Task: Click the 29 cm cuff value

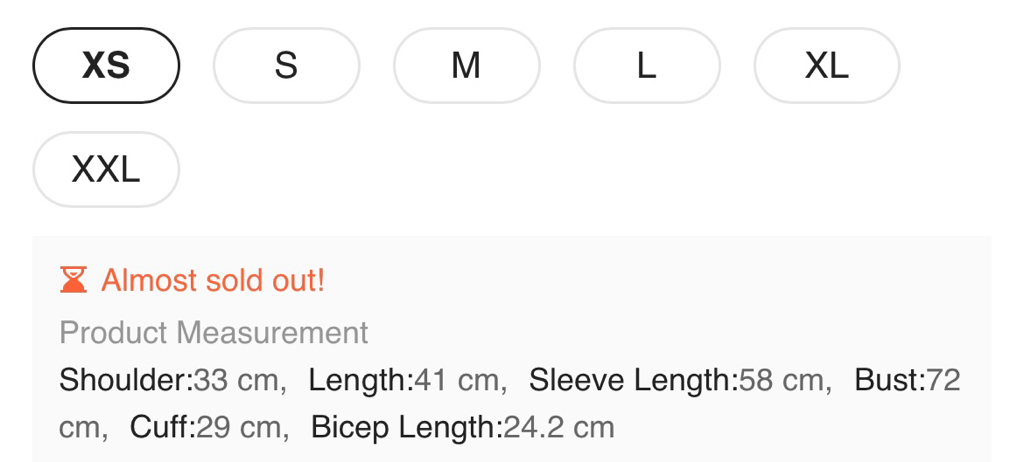Action: [x=239, y=428]
